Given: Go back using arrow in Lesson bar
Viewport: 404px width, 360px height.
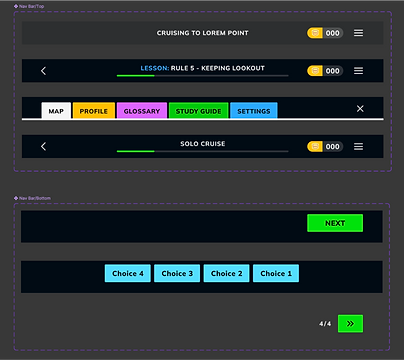Looking at the screenshot, I should 43,71.
